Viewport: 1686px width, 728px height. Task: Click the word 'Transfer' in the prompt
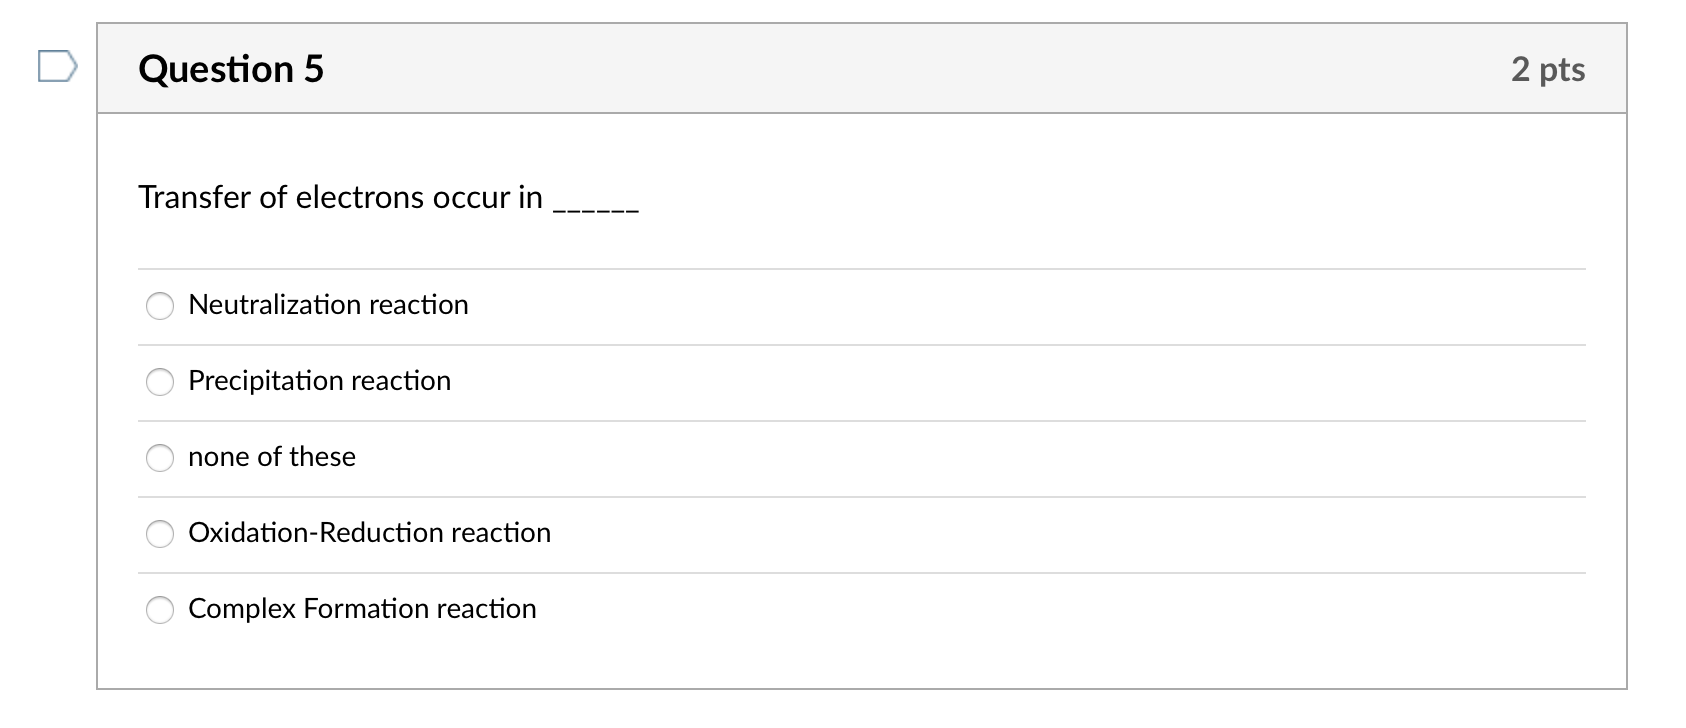pyautogui.click(x=194, y=198)
